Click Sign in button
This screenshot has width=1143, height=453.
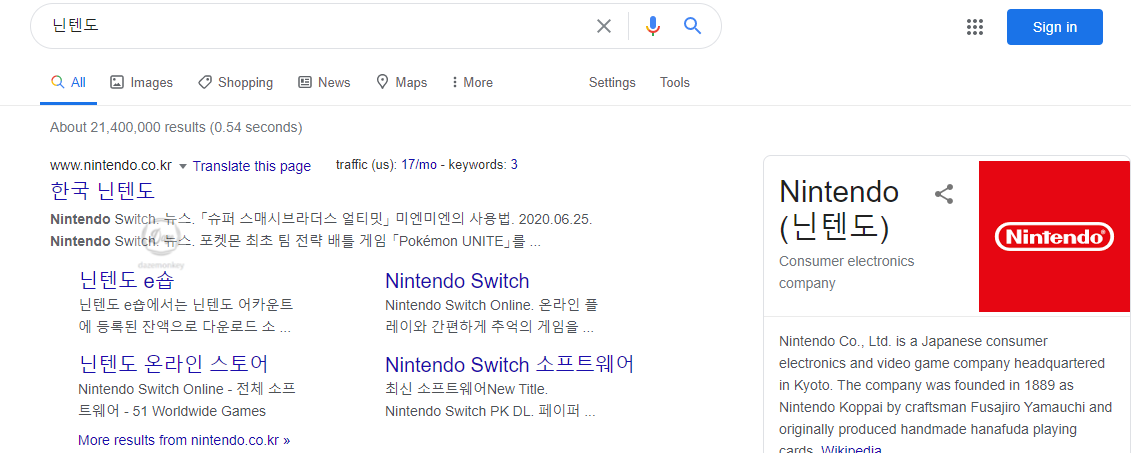click(1054, 27)
